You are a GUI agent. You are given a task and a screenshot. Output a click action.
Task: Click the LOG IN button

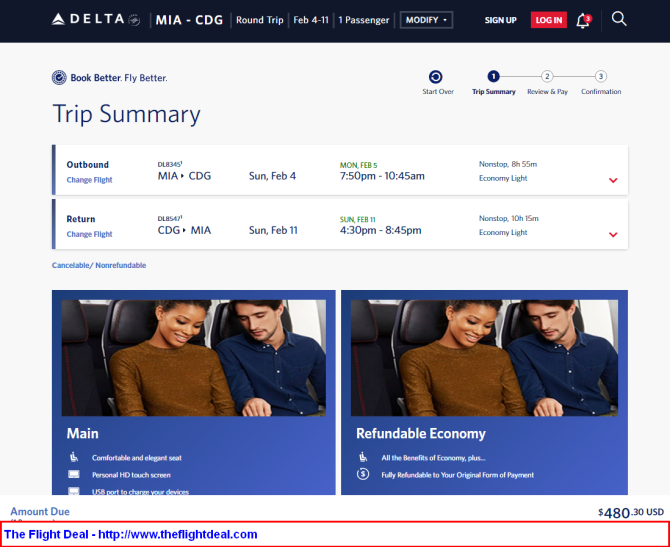click(x=549, y=20)
